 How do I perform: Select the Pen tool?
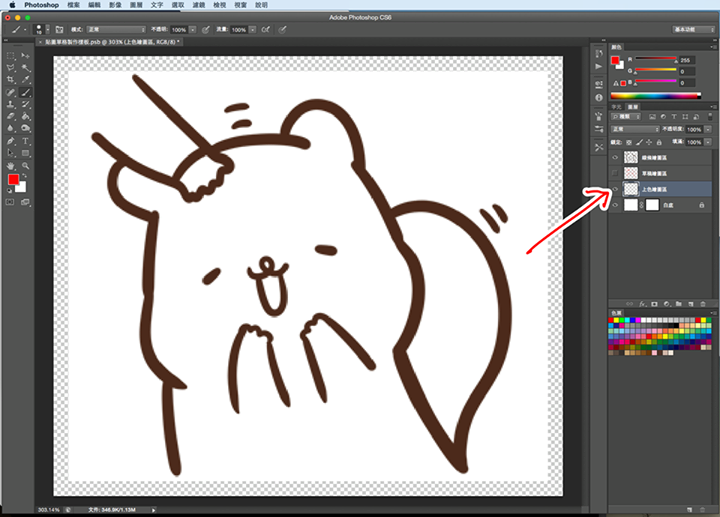coord(11,141)
